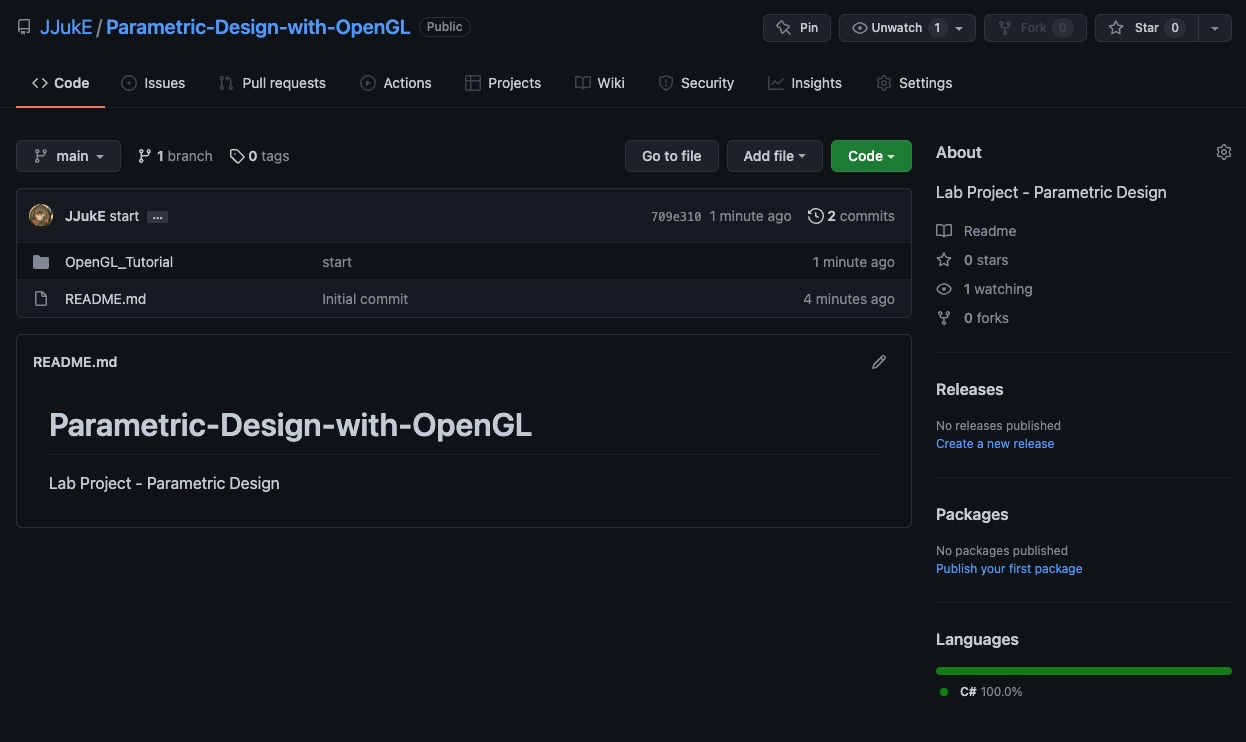The width and height of the screenshot is (1246, 742).
Task: Open the main branch selector dropdown
Action: (x=68, y=156)
